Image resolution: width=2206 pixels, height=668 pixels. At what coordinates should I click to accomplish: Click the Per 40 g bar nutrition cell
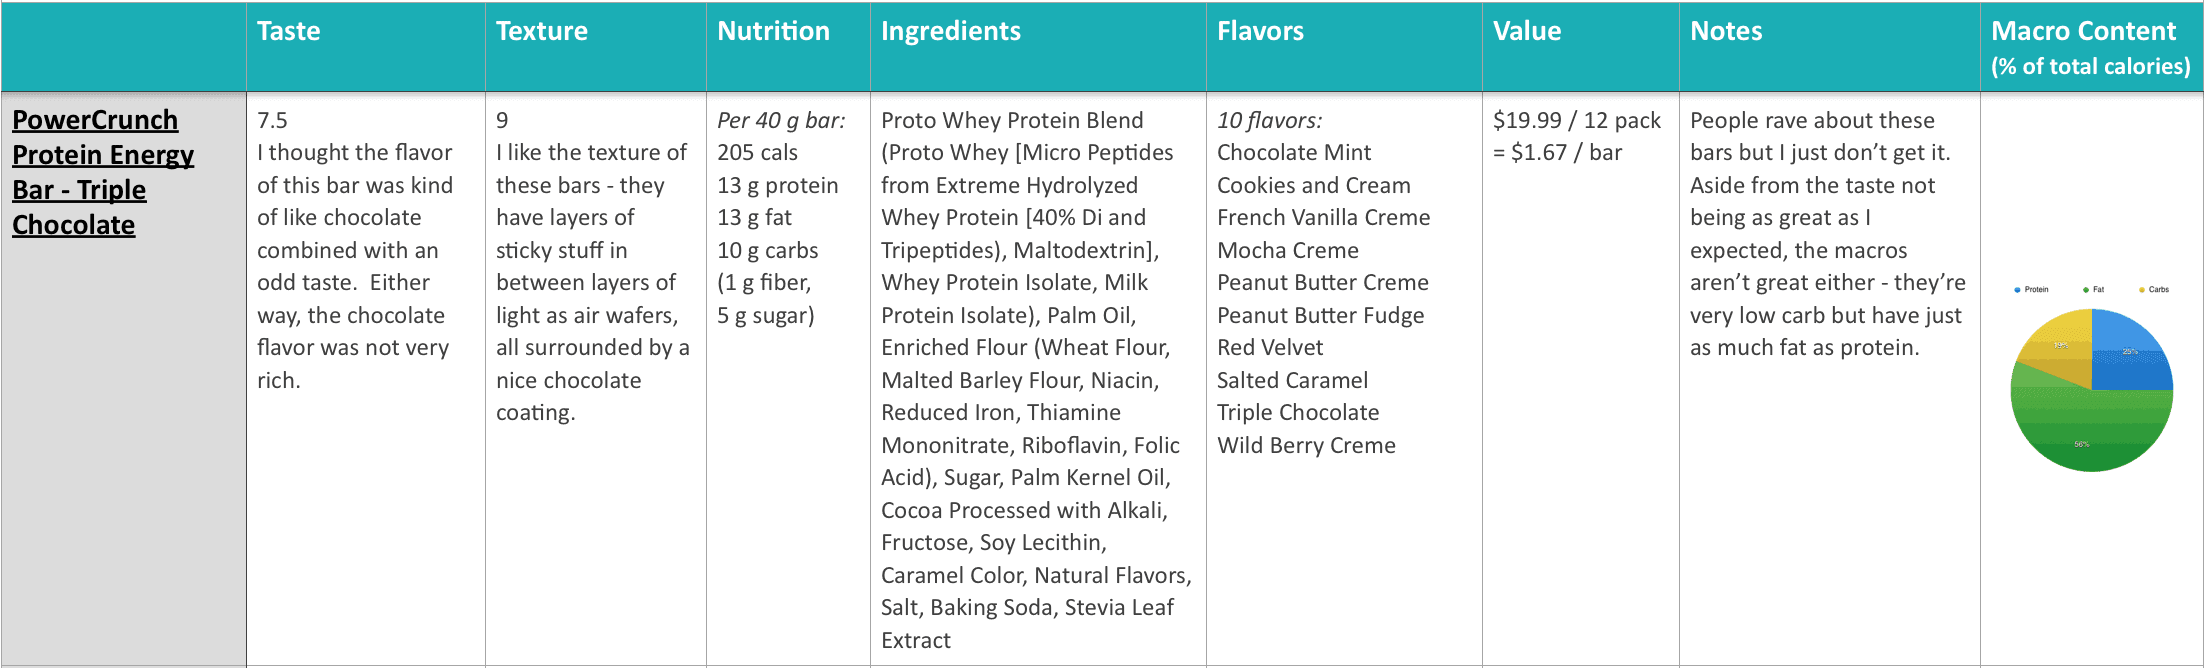[789, 379]
